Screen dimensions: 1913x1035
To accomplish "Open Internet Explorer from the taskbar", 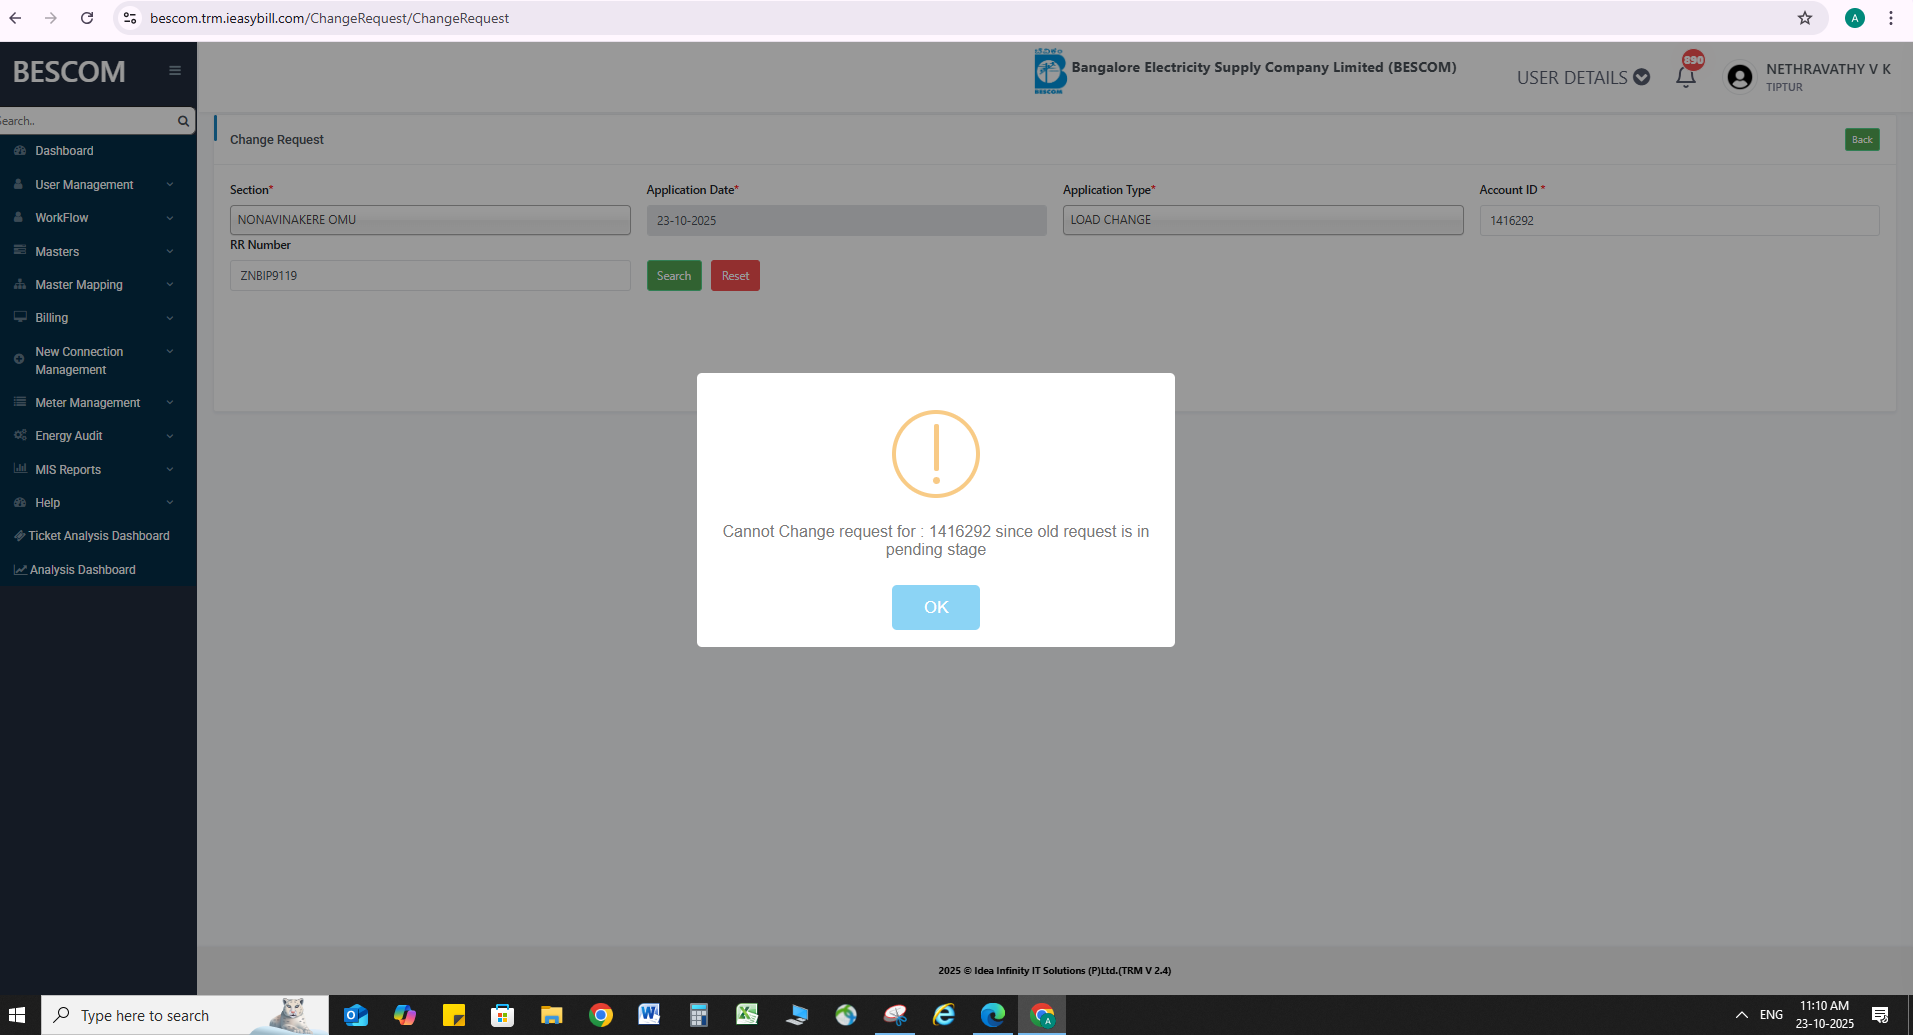I will [x=944, y=1015].
